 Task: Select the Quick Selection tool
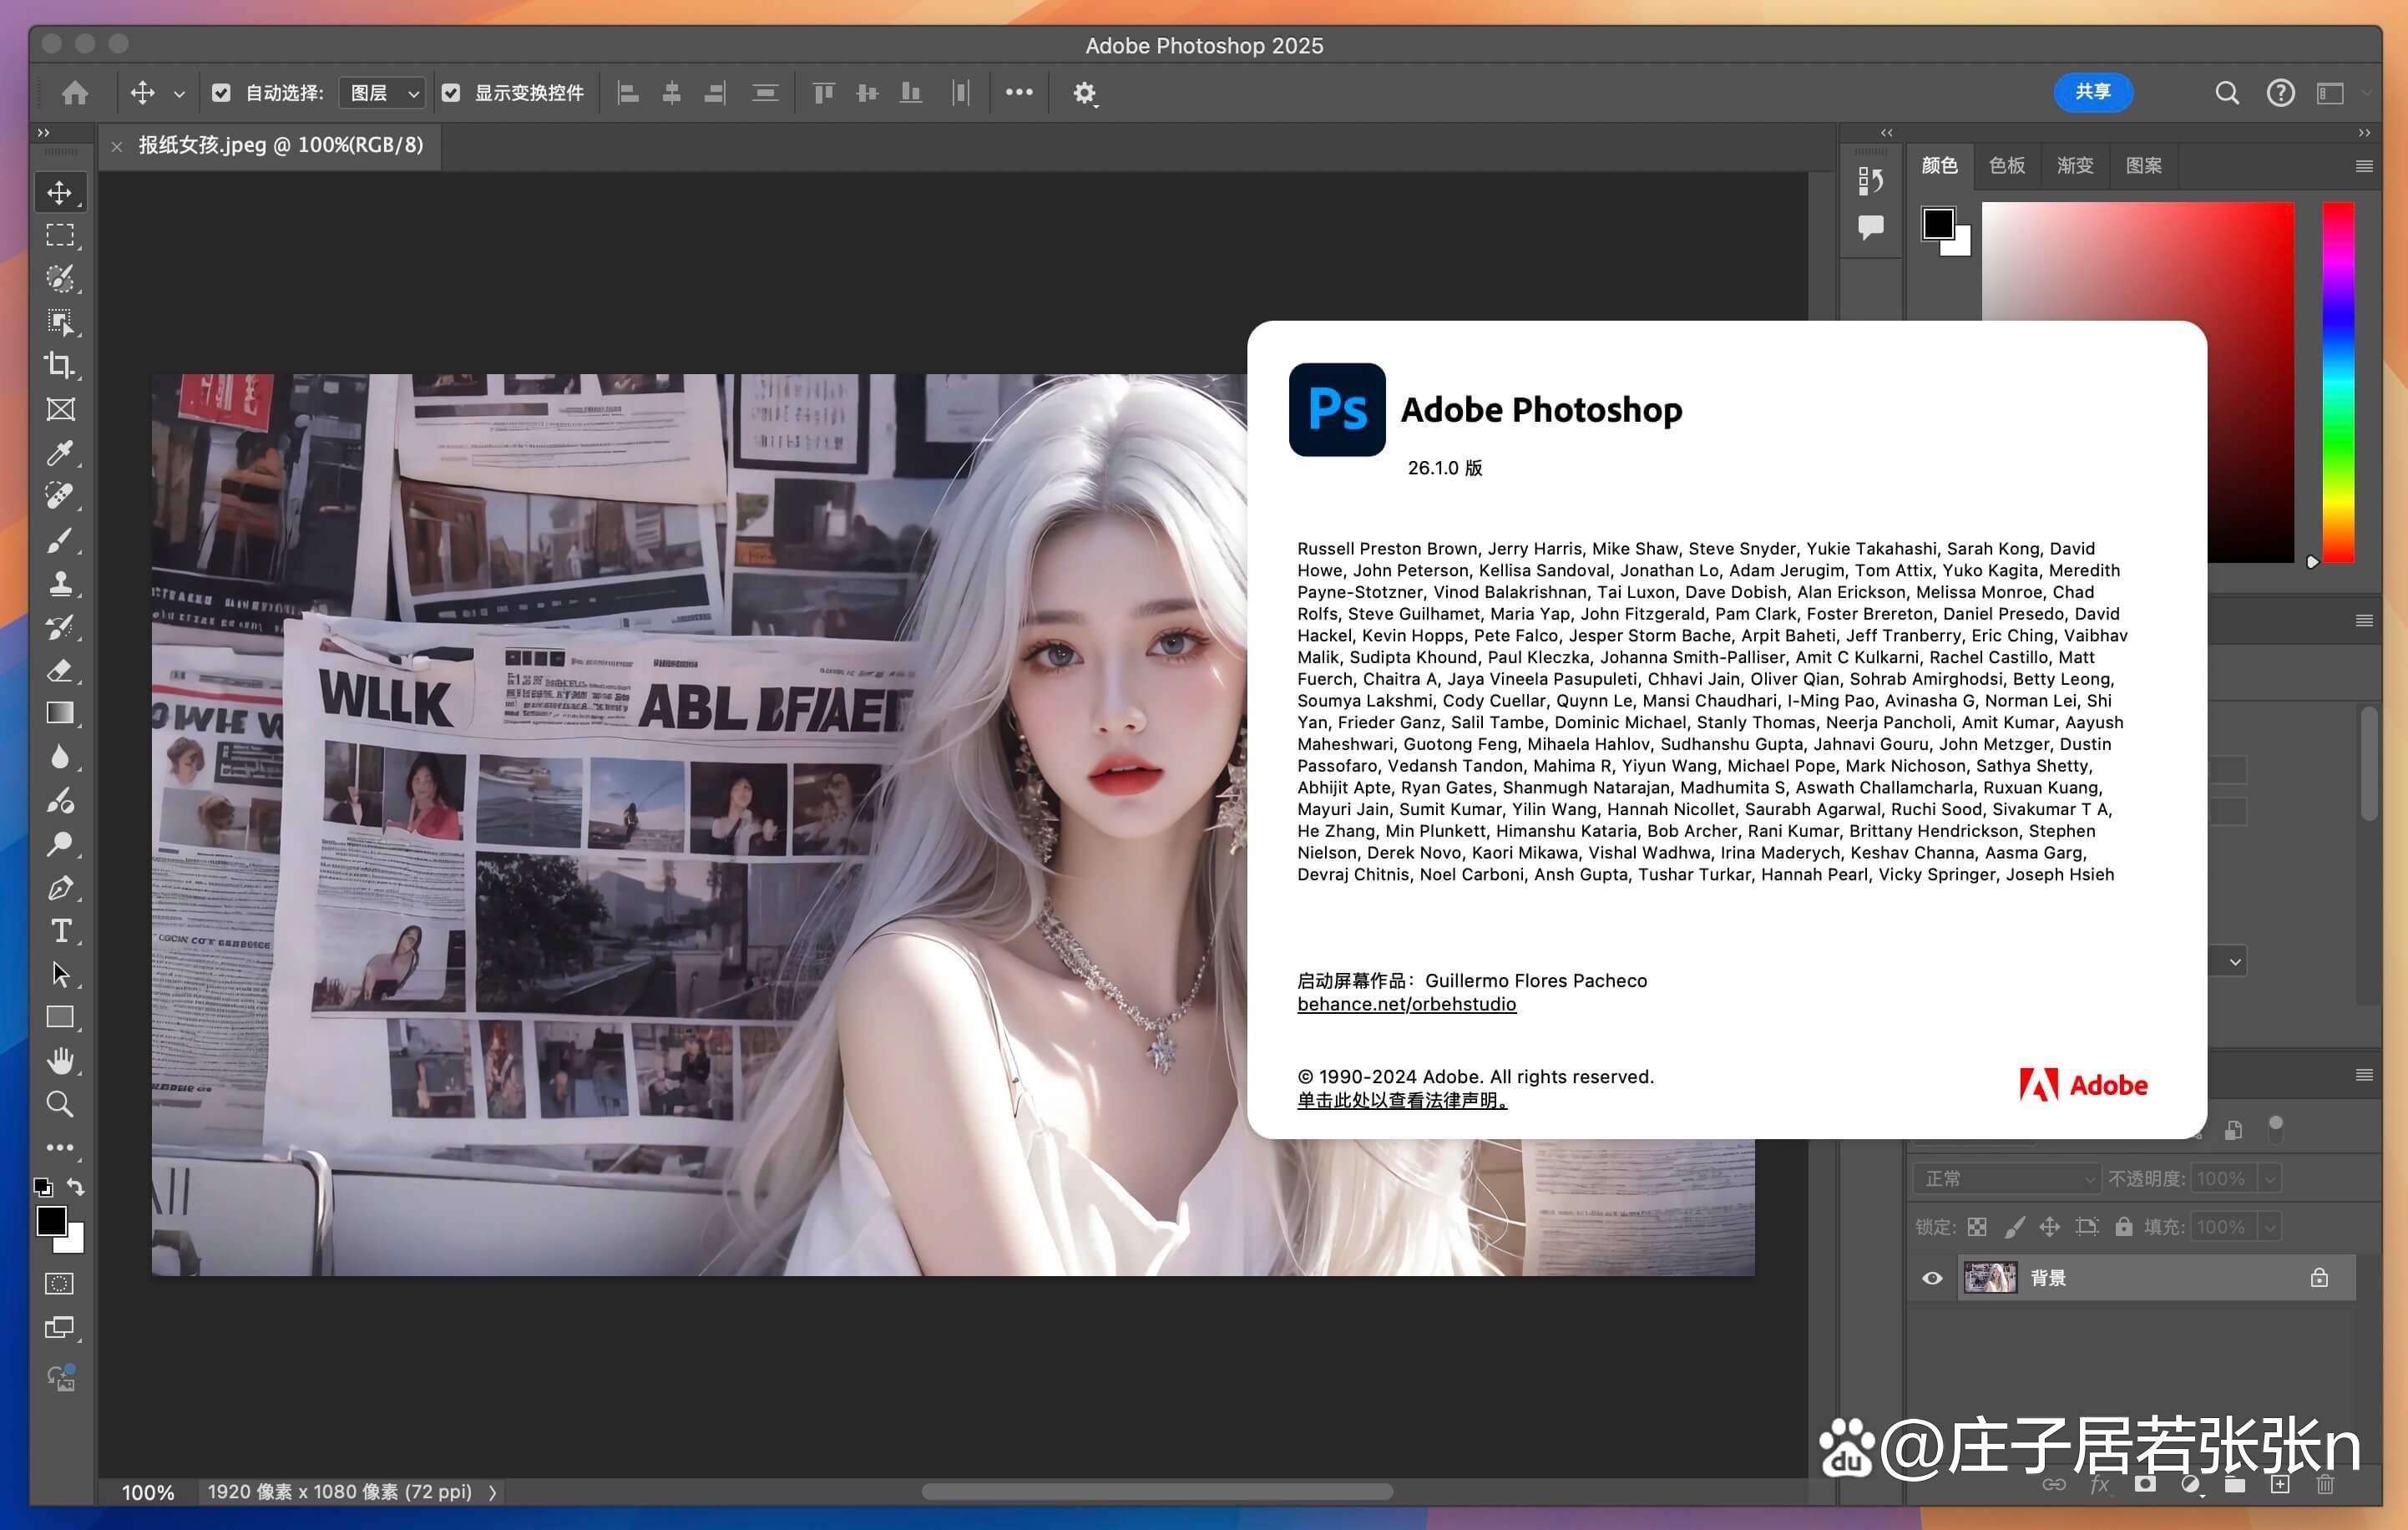tap(60, 279)
